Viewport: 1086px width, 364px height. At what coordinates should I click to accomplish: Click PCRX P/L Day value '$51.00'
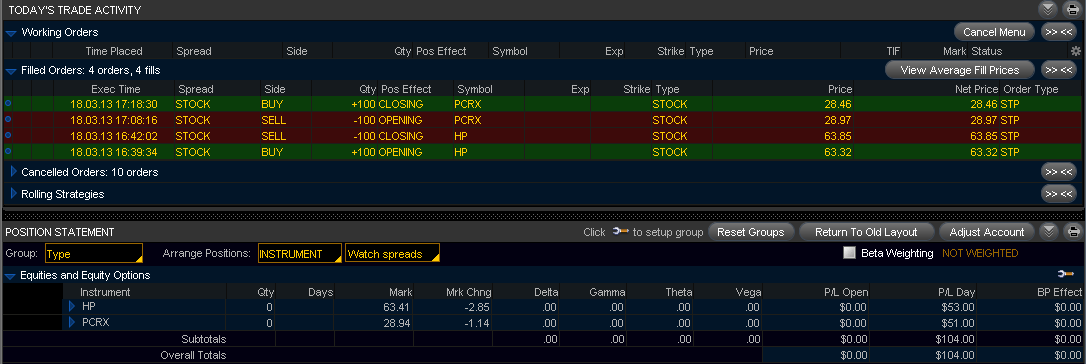[x=958, y=323]
